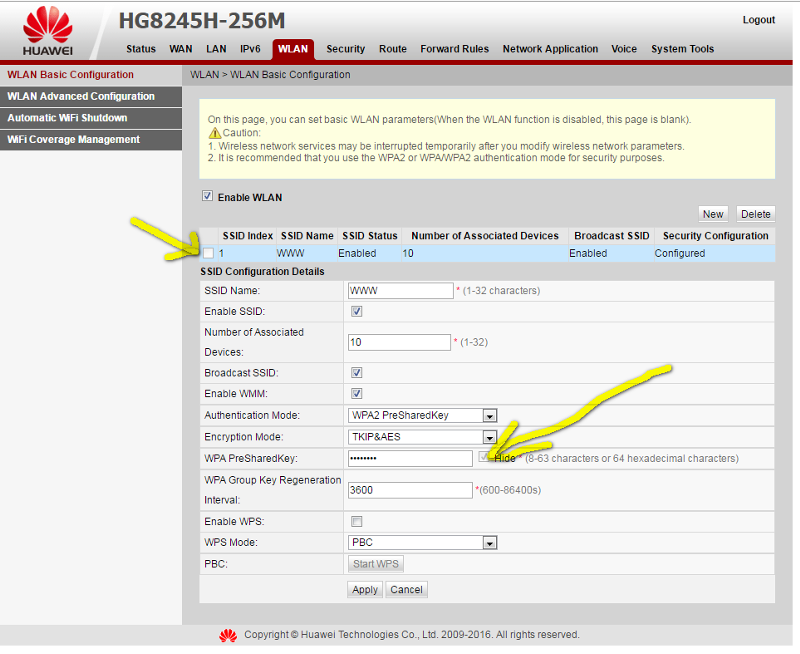Click the 'SSID Configuration Details' heading
Screen dimensions: 800x654
pyautogui.click(x=262, y=271)
